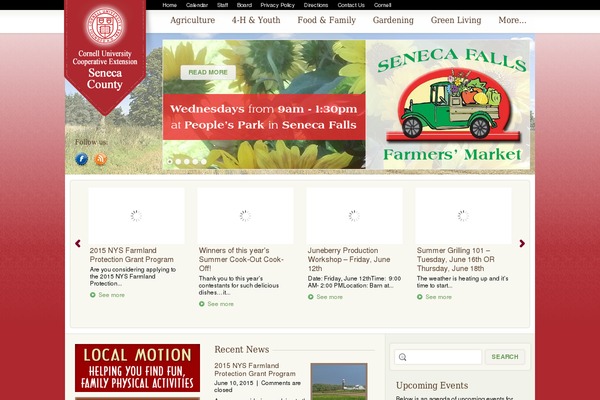This screenshot has width=600, height=400.
Task: Focus the site search input field
Action: [x=438, y=357]
